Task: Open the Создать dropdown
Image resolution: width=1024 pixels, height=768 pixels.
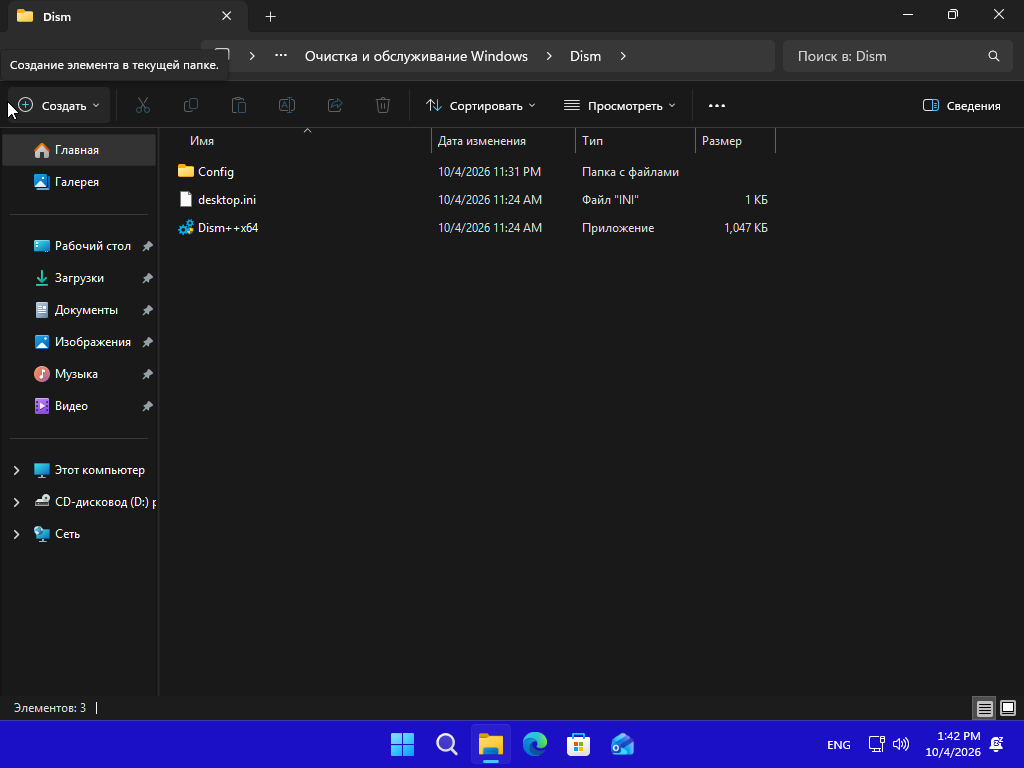Action: pyautogui.click(x=58, y=106)
